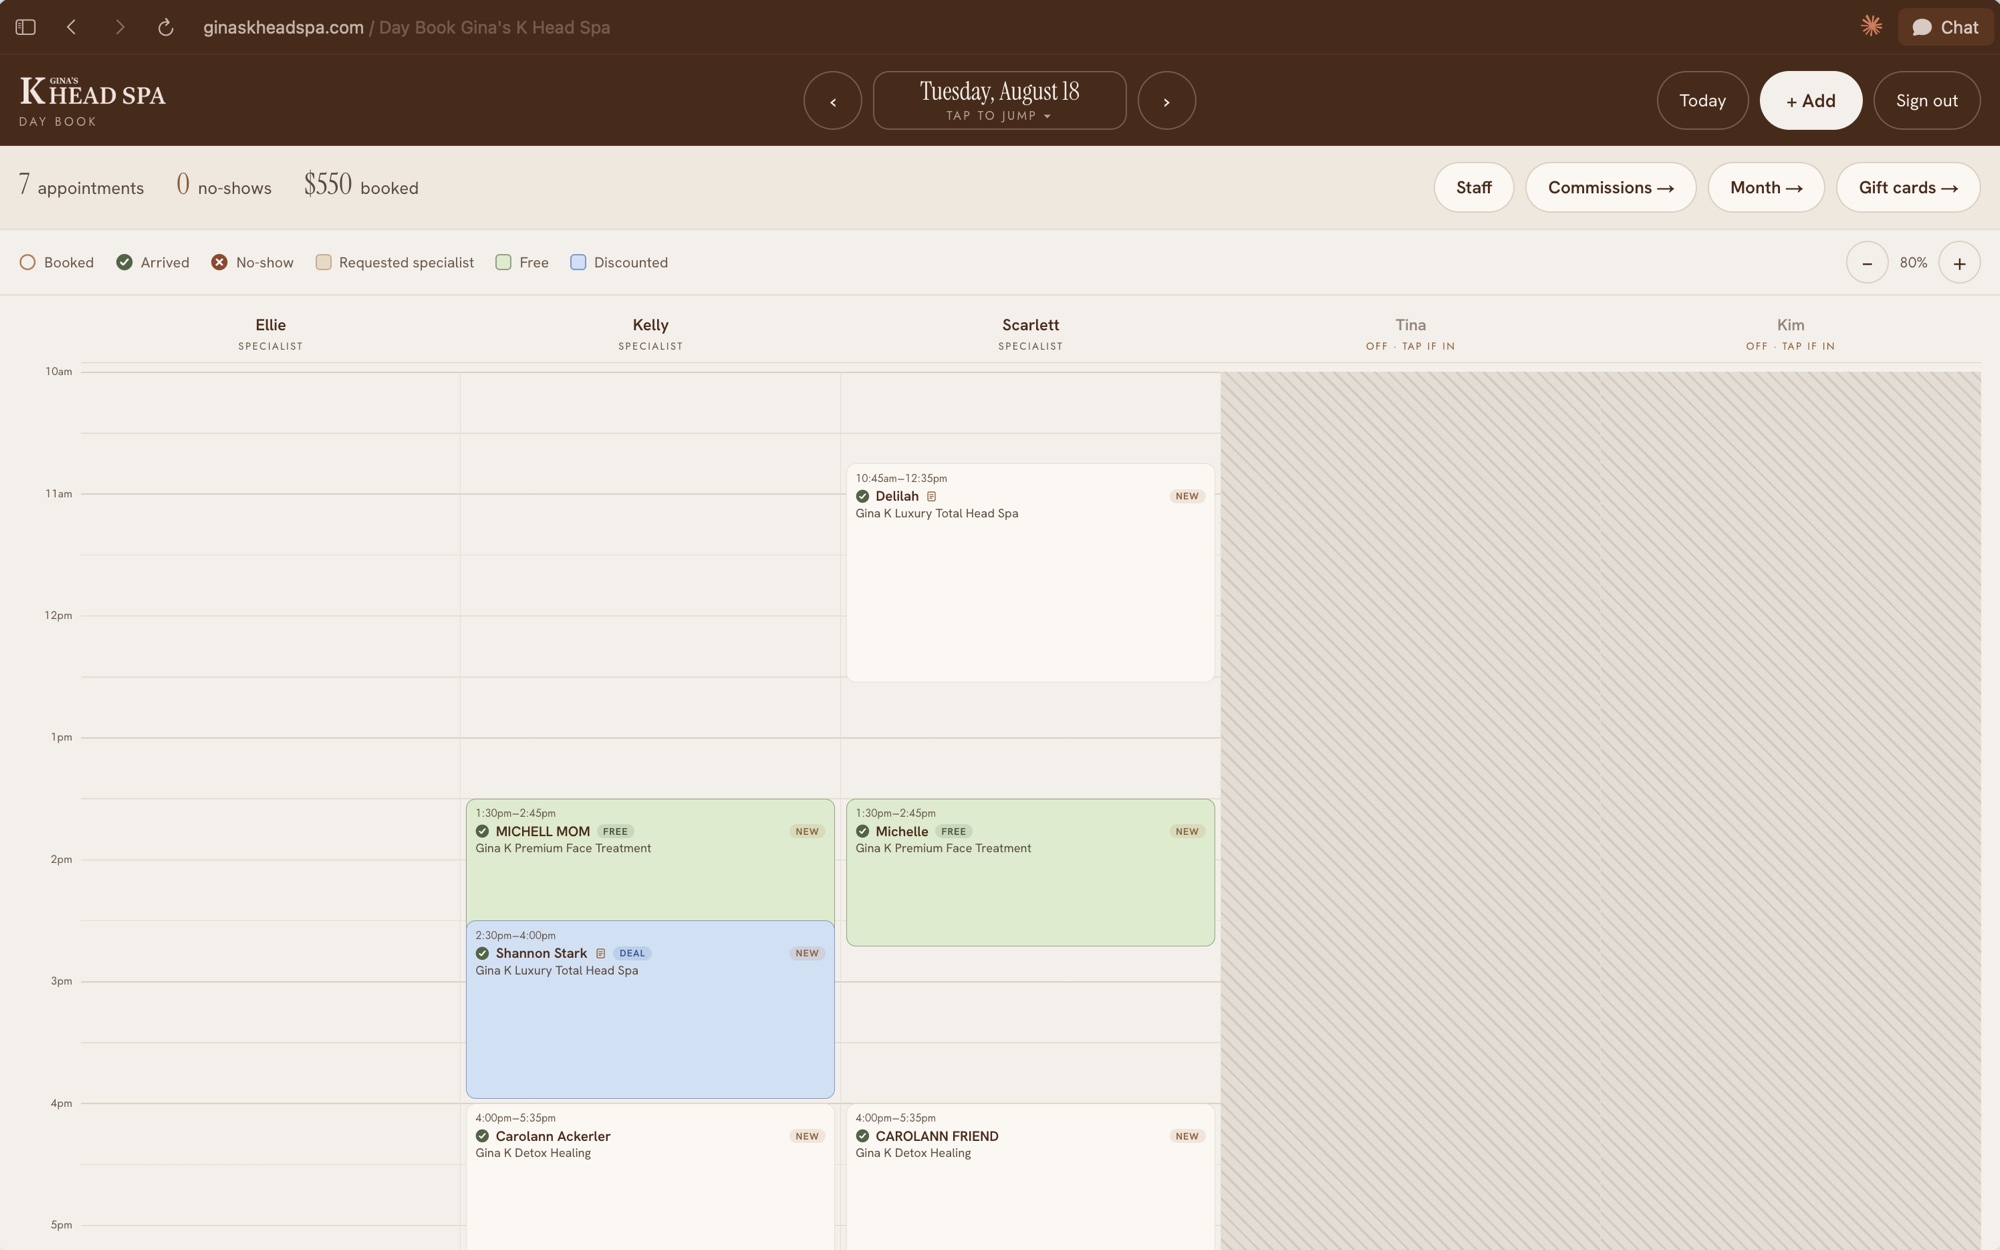Click the FREE tag on Michelle's appointment
The image size is (2000, 1250).
(x=953, y=831)
